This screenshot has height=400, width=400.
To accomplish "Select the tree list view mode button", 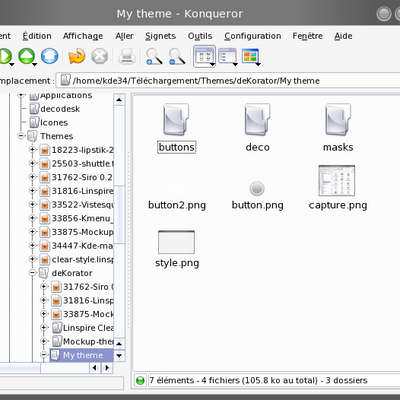I will click(x=227, y=56).
